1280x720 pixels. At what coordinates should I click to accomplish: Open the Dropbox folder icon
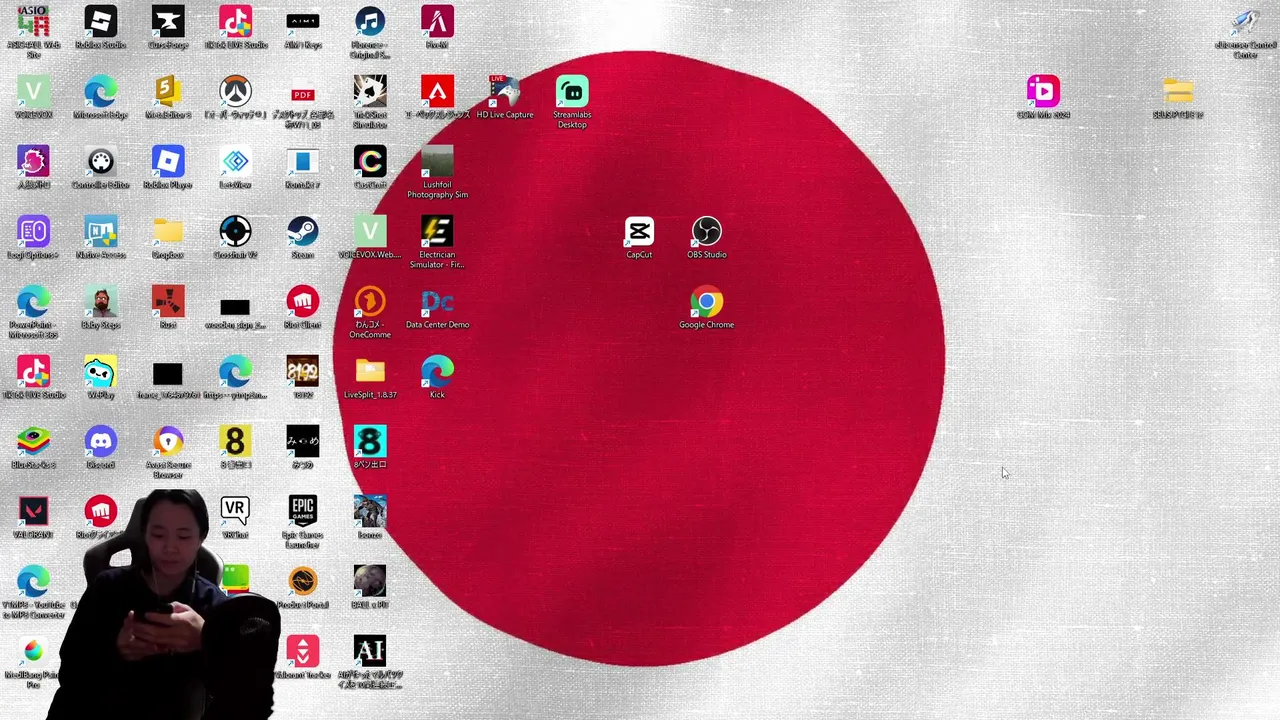[168, 232]
